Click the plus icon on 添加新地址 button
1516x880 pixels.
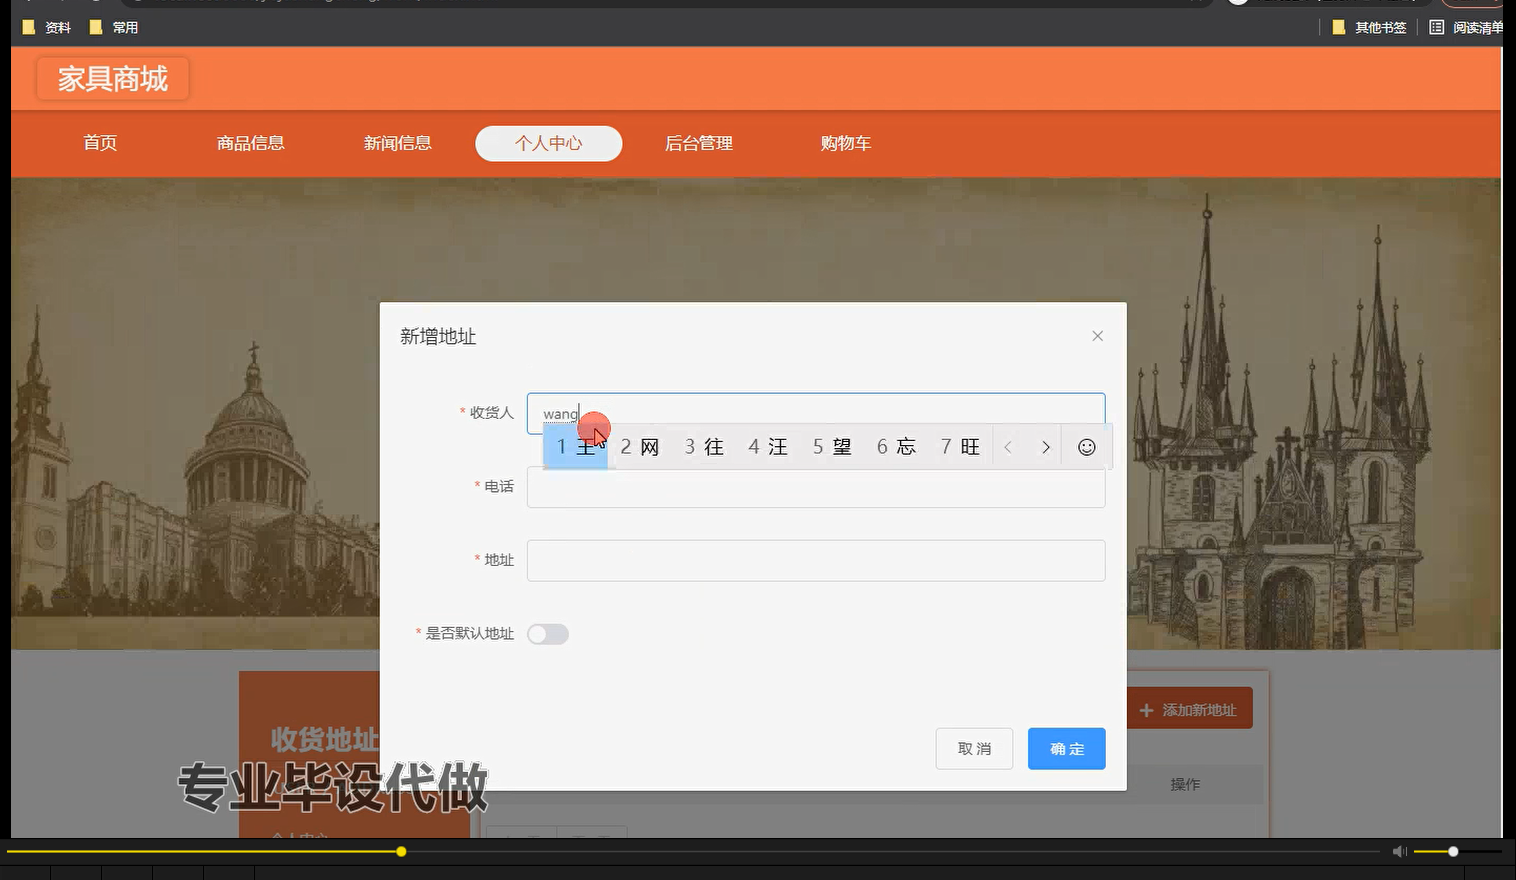[x=1146, y=708]
